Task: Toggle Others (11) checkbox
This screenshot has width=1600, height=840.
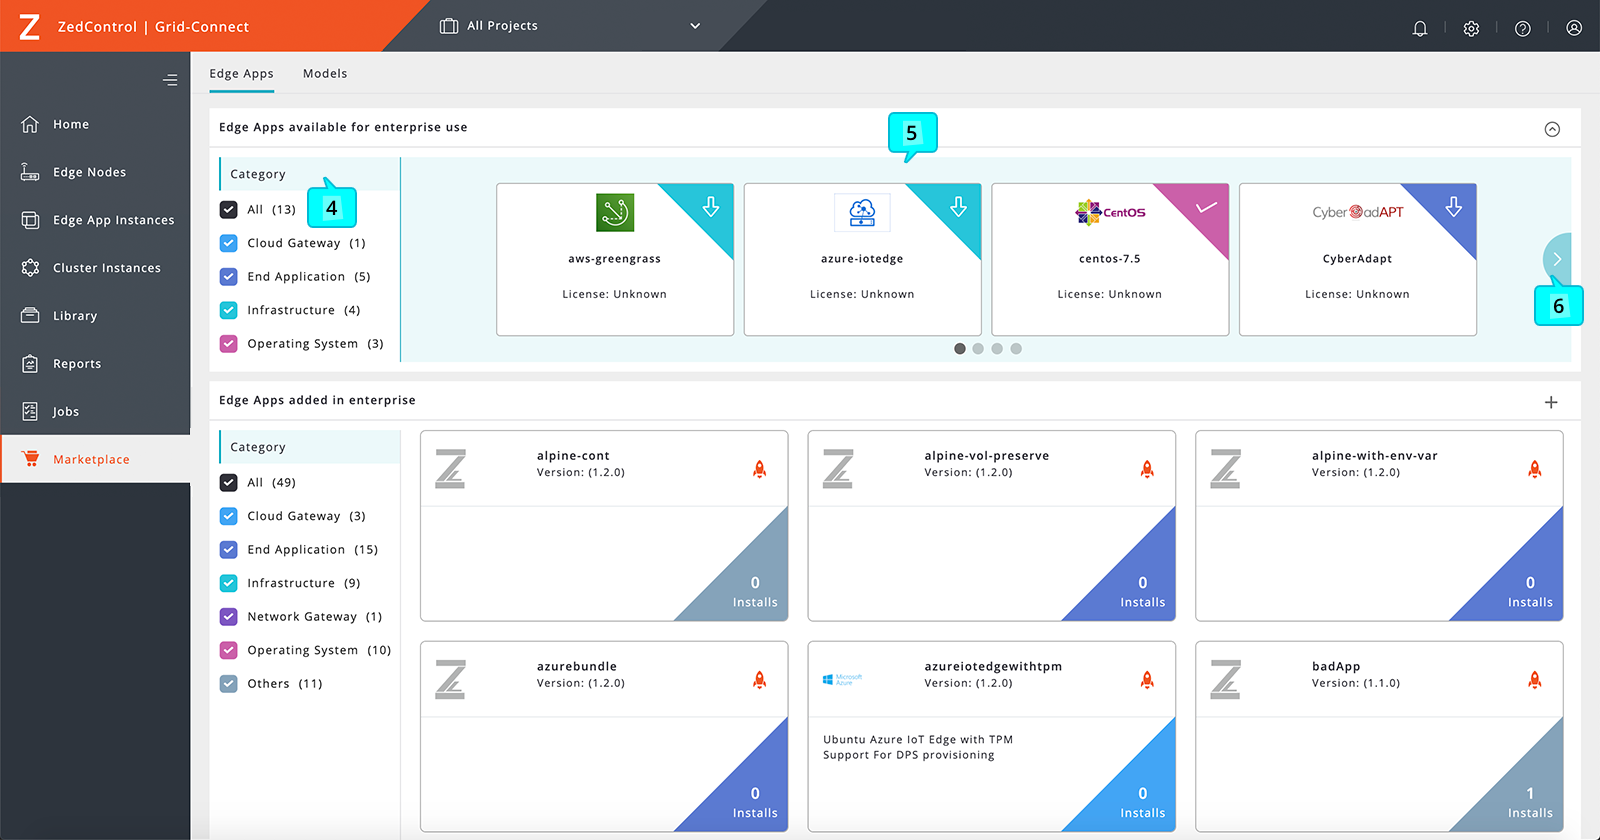Action: [x=229, y=683]
